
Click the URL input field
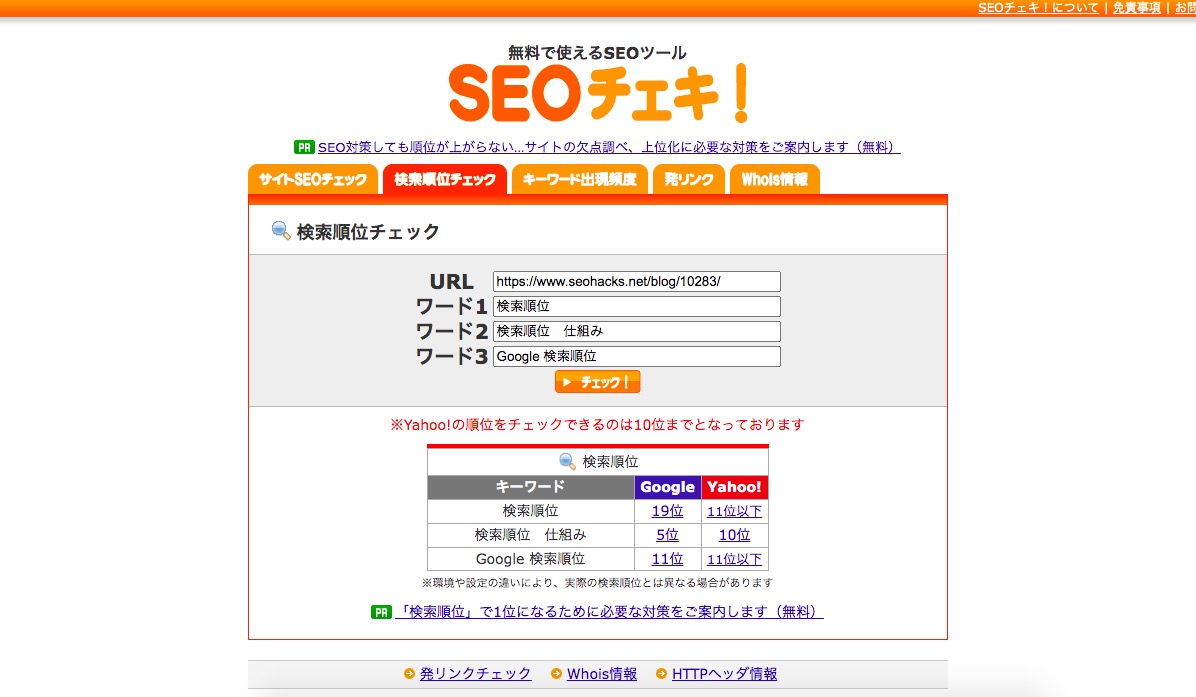click(x=637, y=281)
